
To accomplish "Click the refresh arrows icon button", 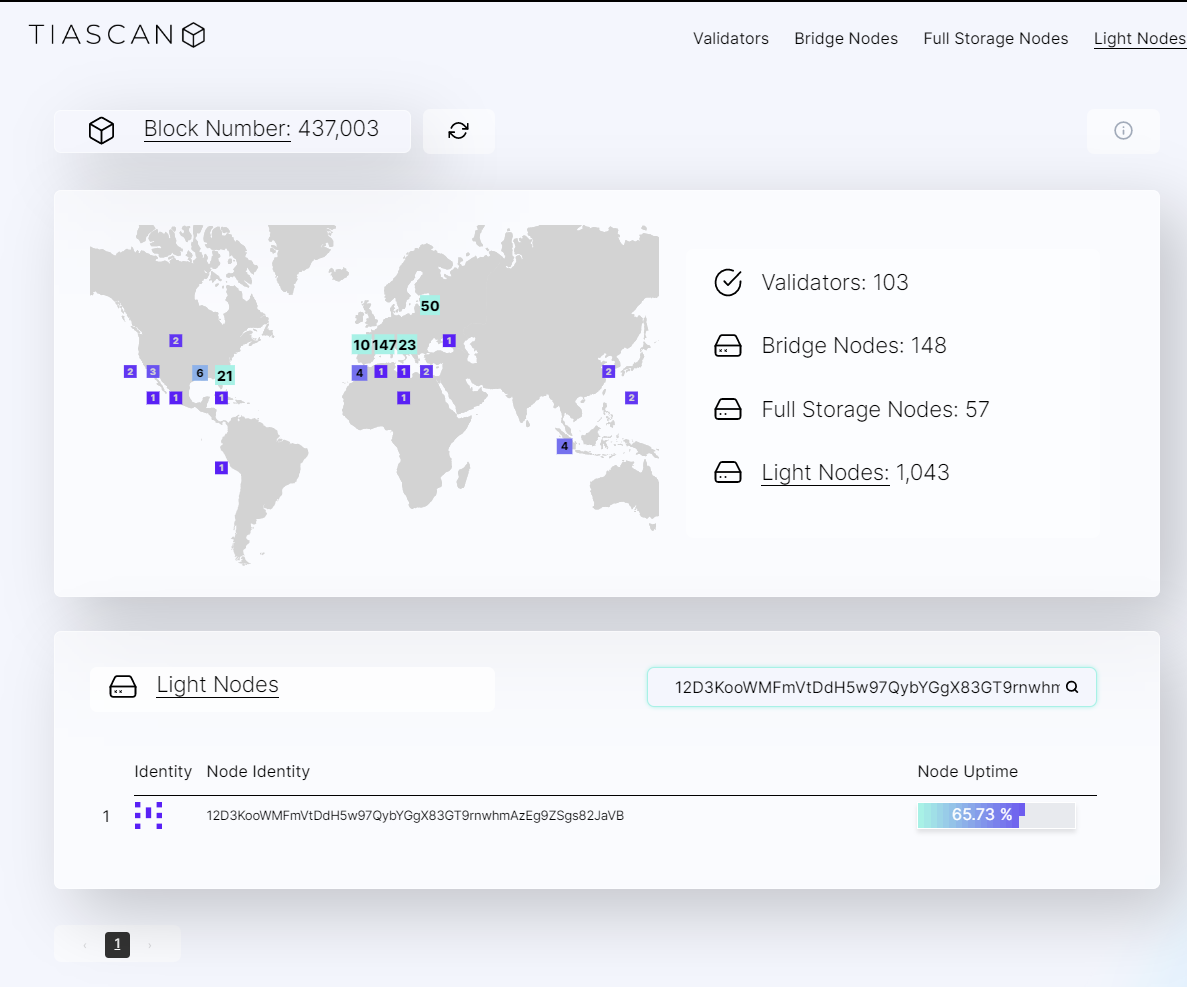I will point(459,131).
